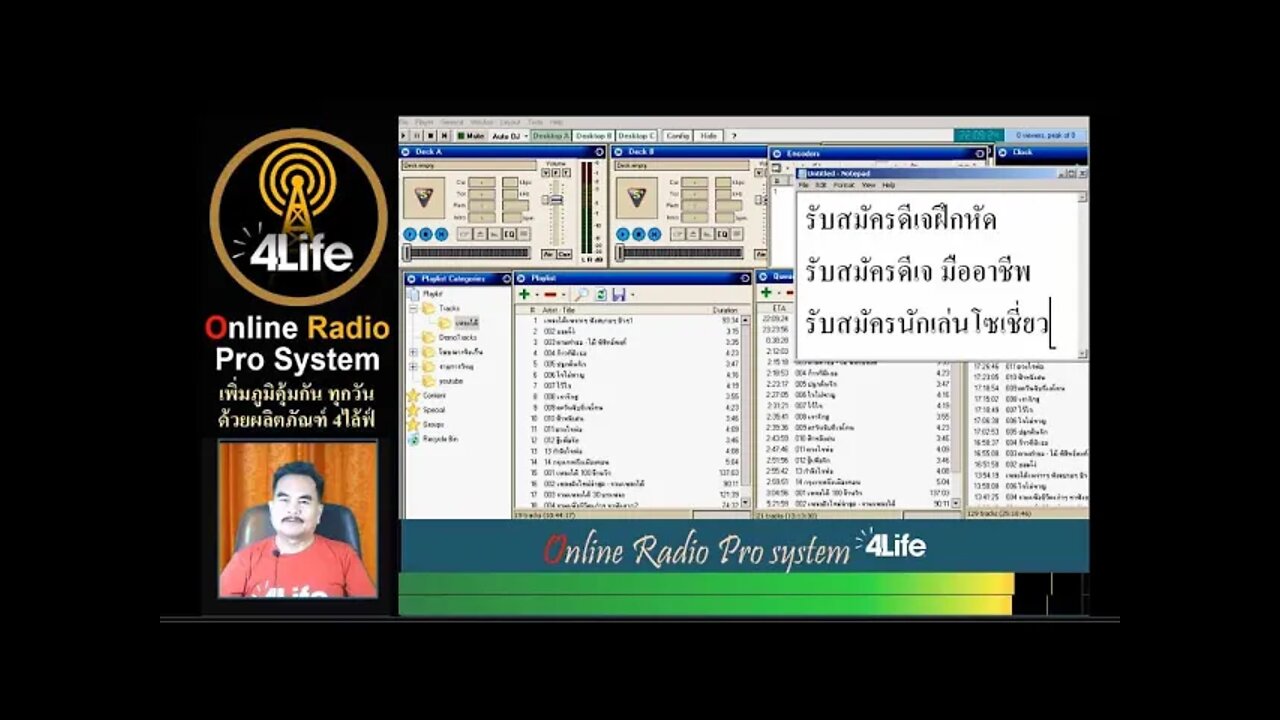Click Deck A volume slider handle
The height and width of the screenshot is (720, 1280).
pos(556,200)
